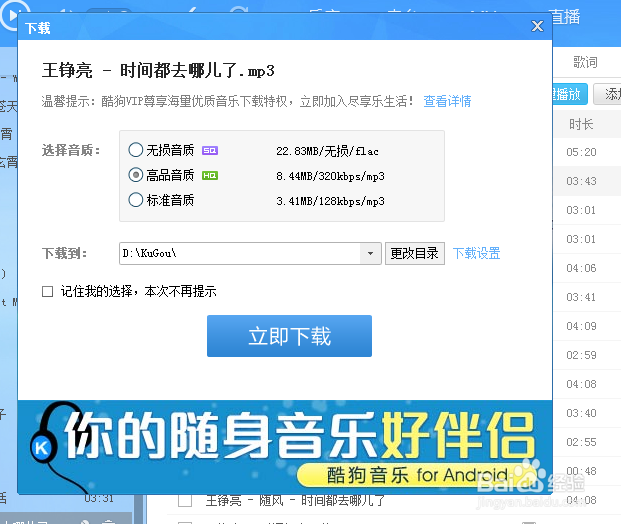
Task: Click the 03:43 duration entry
Action: (581, 181)
